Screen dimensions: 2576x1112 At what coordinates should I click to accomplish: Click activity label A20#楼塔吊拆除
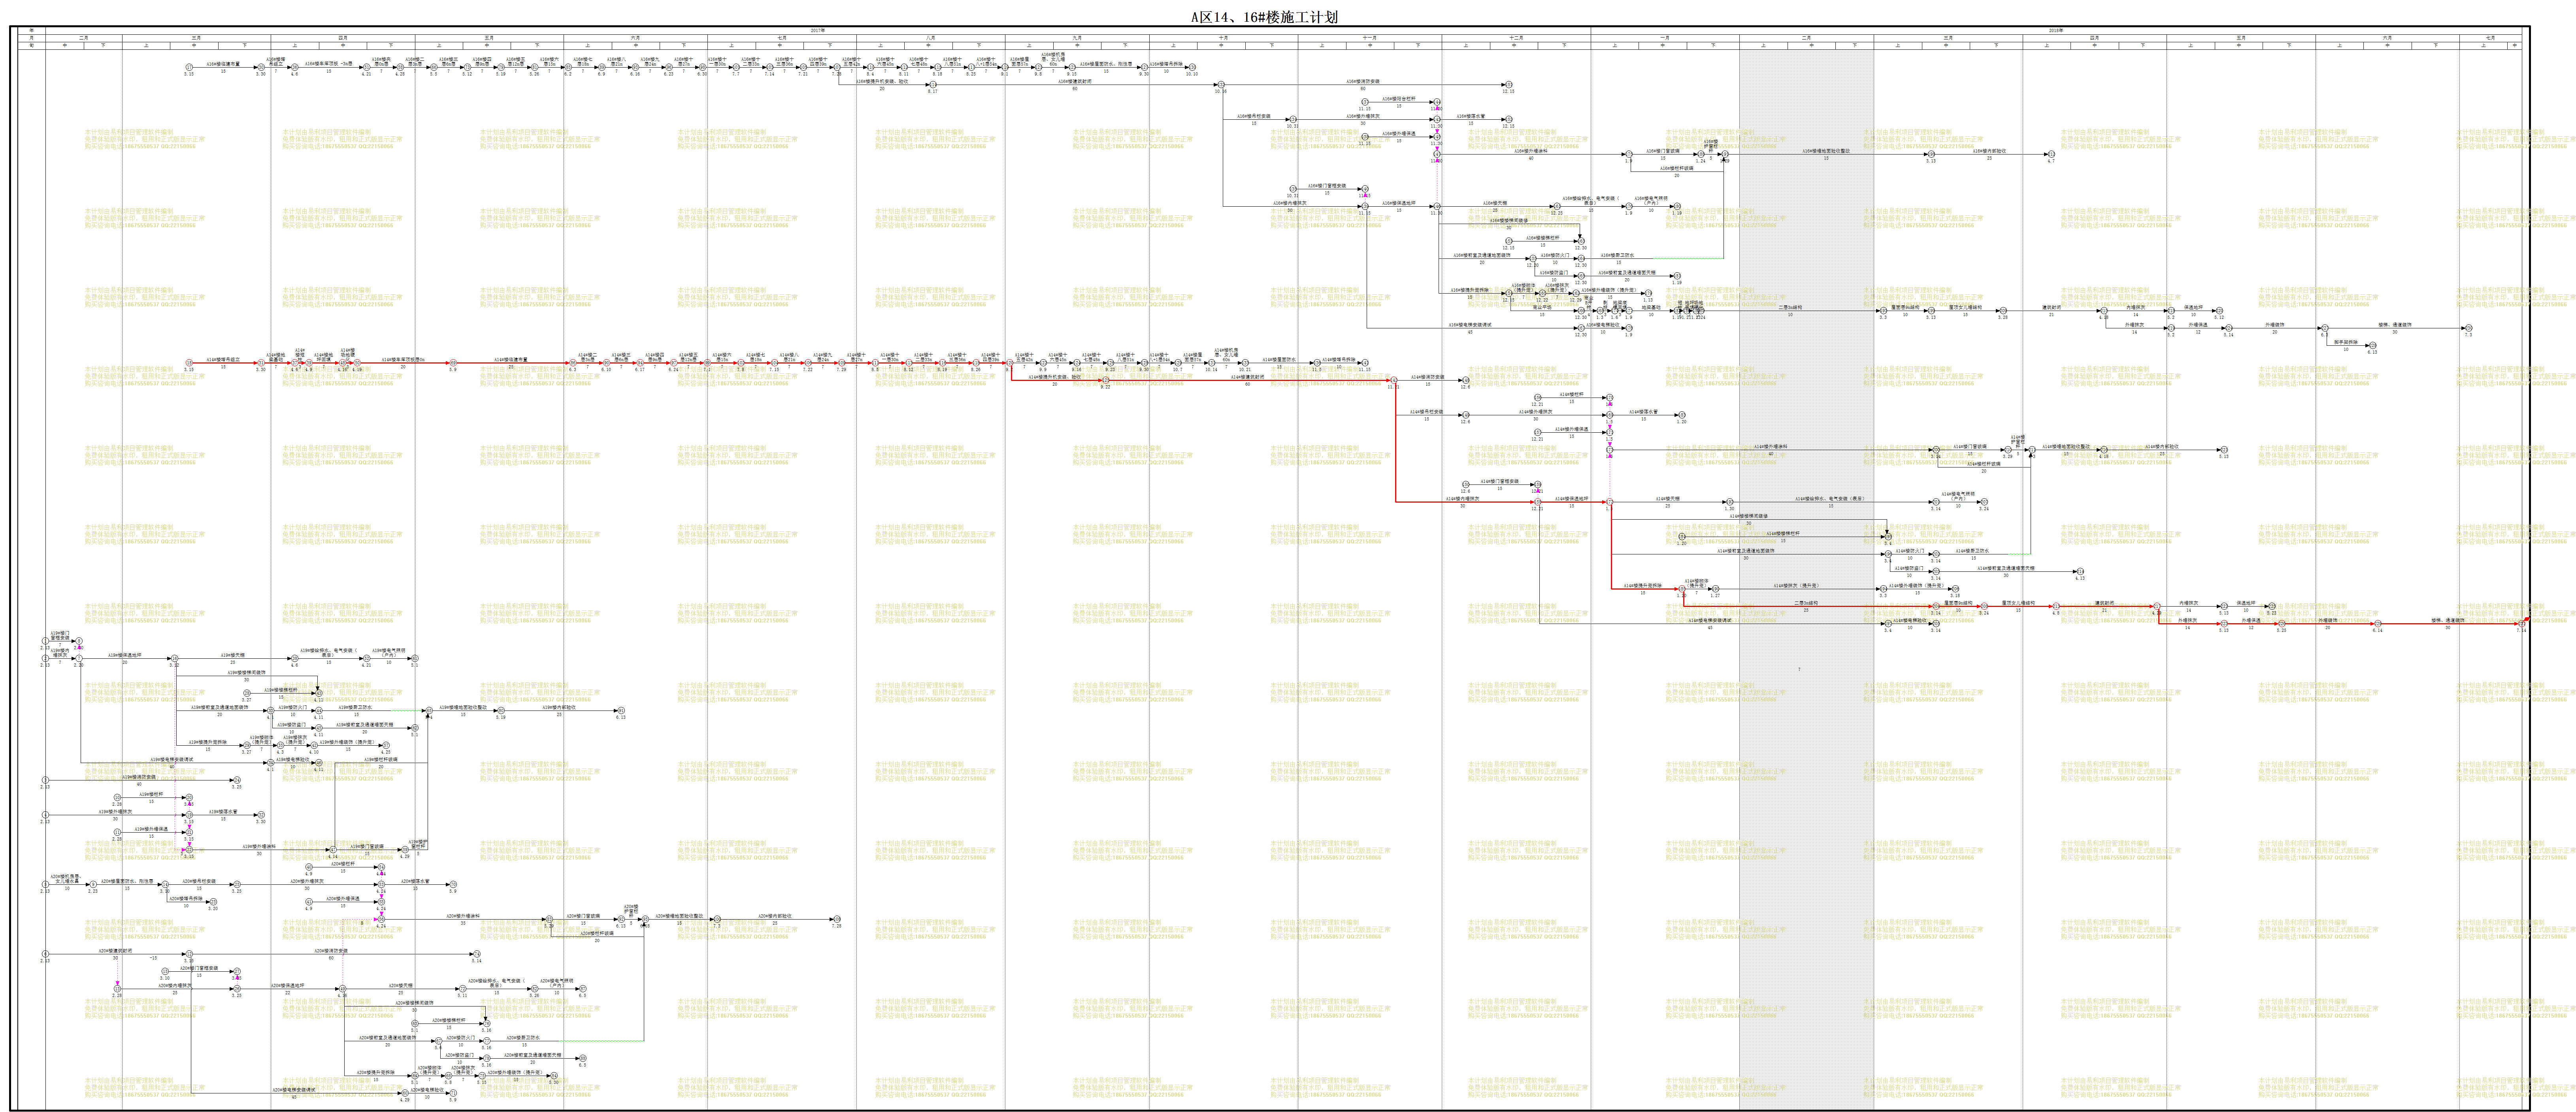click(x=186, y=899)
